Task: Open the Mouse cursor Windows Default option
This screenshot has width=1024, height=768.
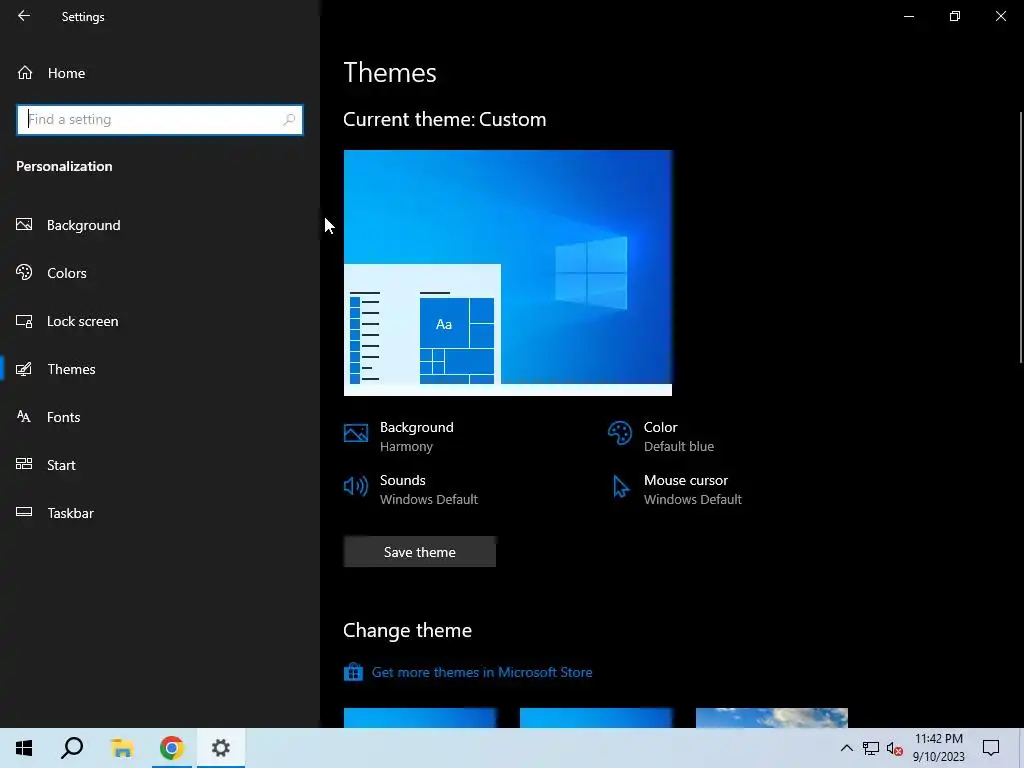Action: click(x=675, y=489)
